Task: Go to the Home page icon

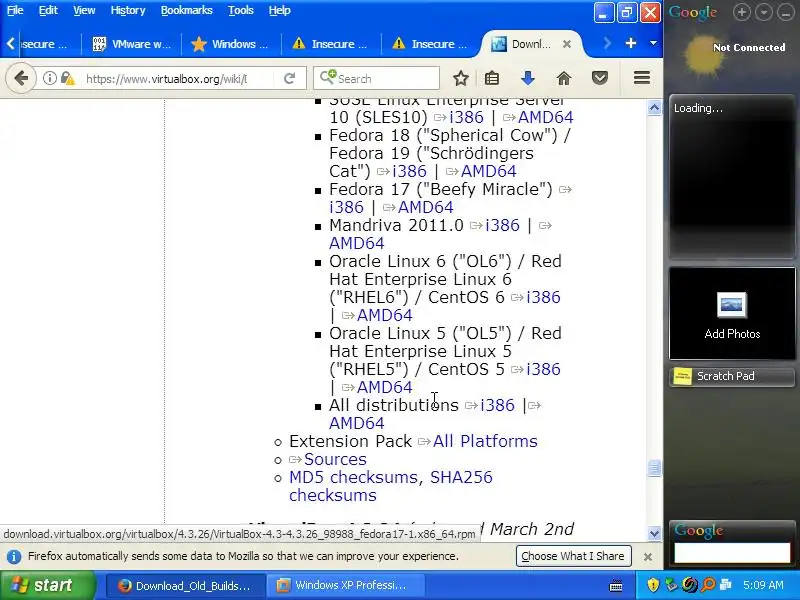Action: [x=564, y=79]
